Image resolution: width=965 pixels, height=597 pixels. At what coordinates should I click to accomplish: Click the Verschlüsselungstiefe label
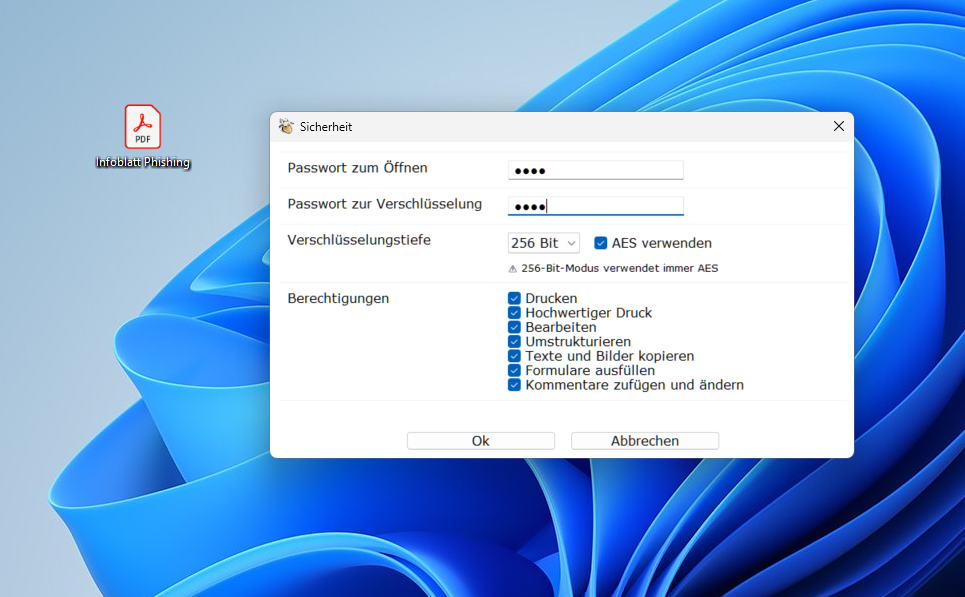(x=359, y=240)
